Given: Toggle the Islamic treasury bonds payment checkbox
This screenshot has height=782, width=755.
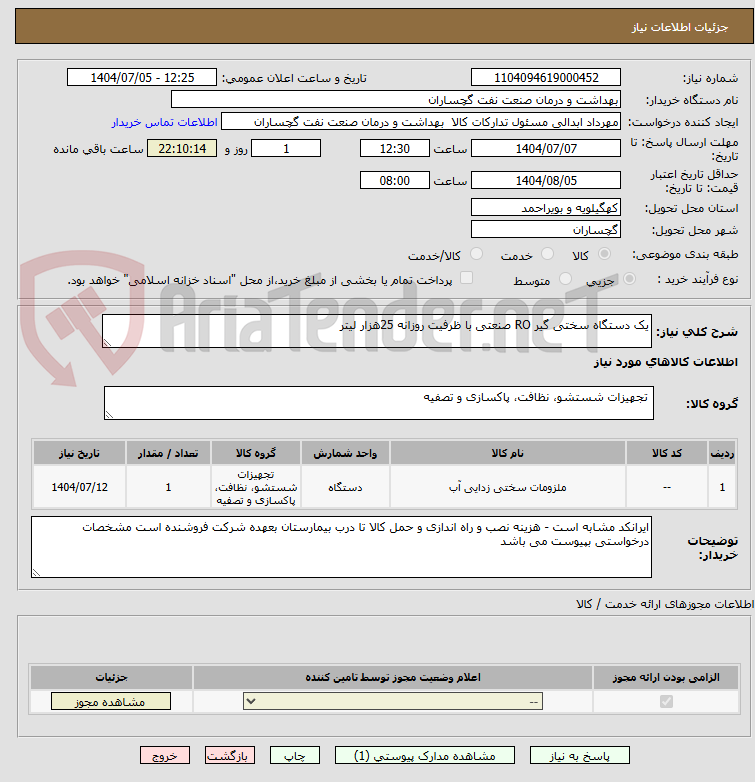Looking at the screenshot, I should pyautogui.click(x=466, y=279).
